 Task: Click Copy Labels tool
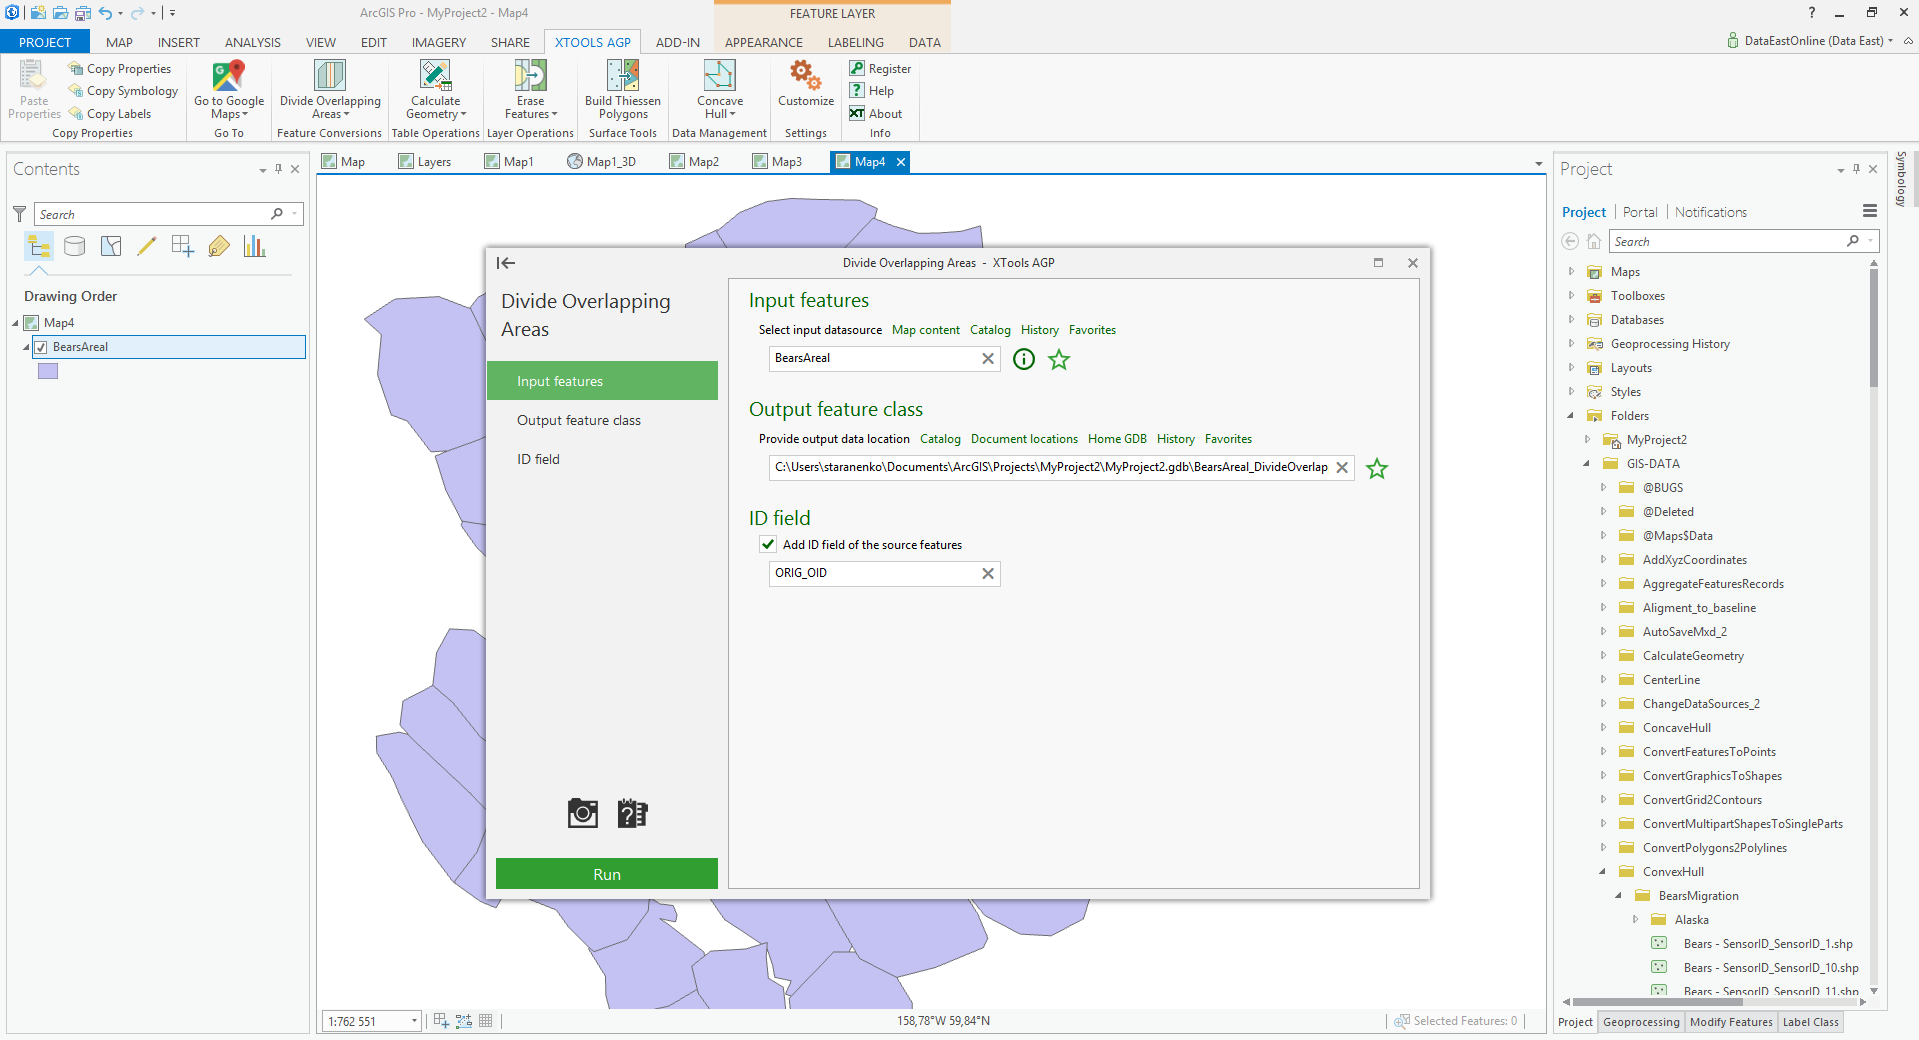tap(110, 114)
